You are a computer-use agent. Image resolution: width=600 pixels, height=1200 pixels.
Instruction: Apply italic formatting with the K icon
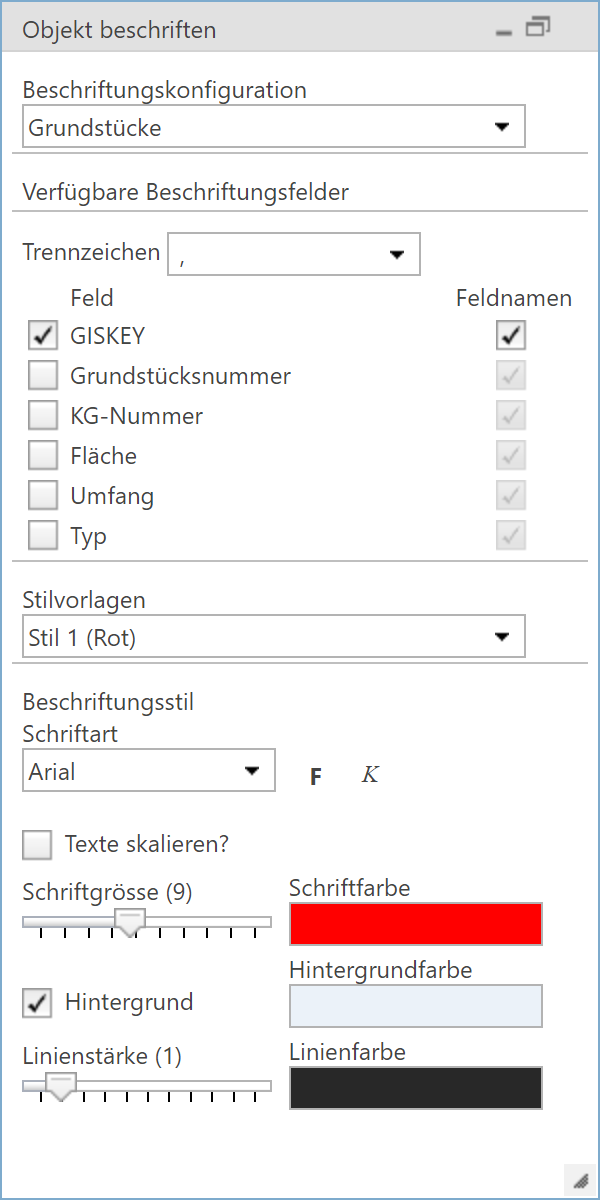pos(369,775)
